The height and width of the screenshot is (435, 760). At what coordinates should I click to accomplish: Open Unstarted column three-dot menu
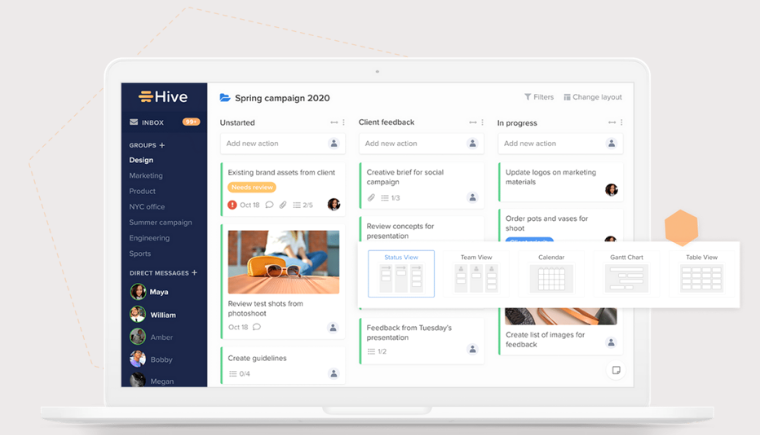tap(344, 122)
